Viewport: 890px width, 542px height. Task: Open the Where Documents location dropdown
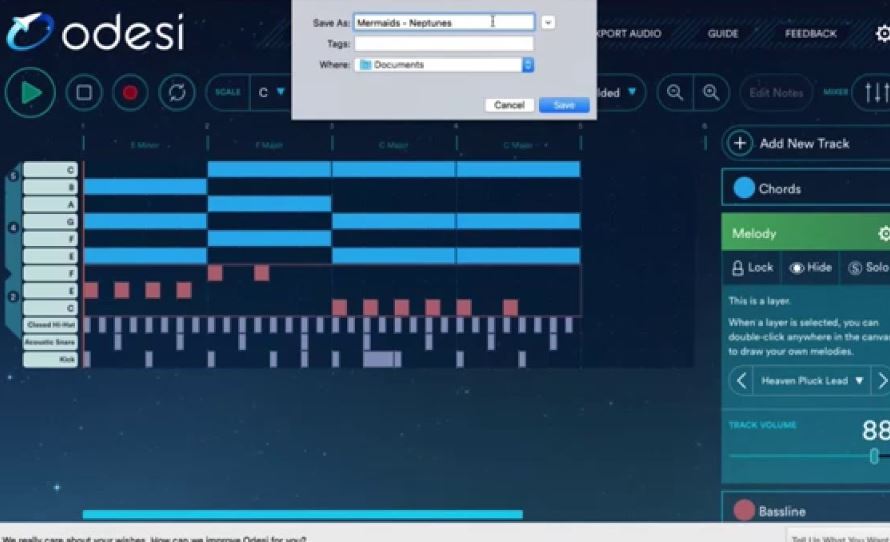(444, 65)
